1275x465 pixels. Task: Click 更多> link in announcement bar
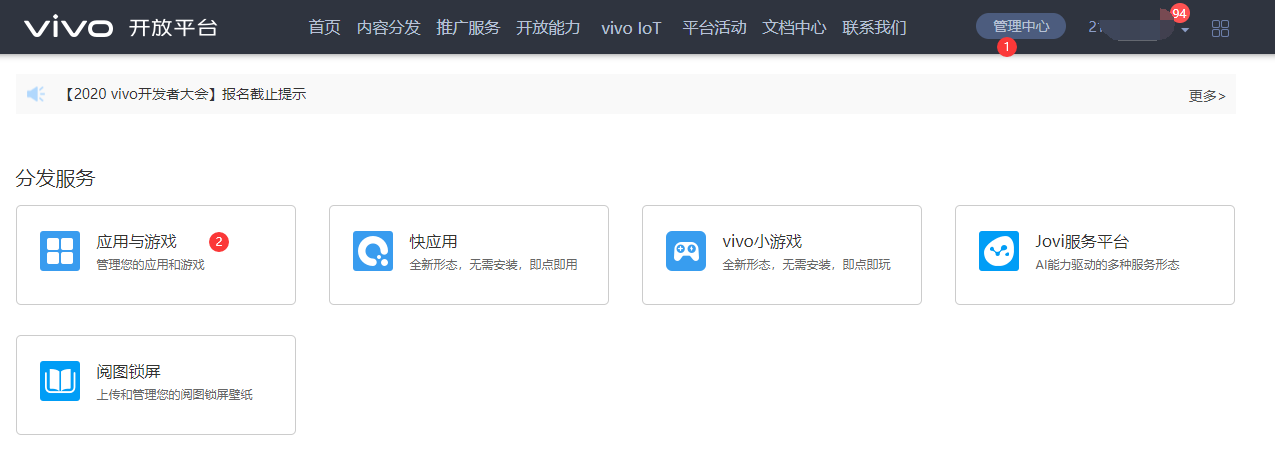1207,96
